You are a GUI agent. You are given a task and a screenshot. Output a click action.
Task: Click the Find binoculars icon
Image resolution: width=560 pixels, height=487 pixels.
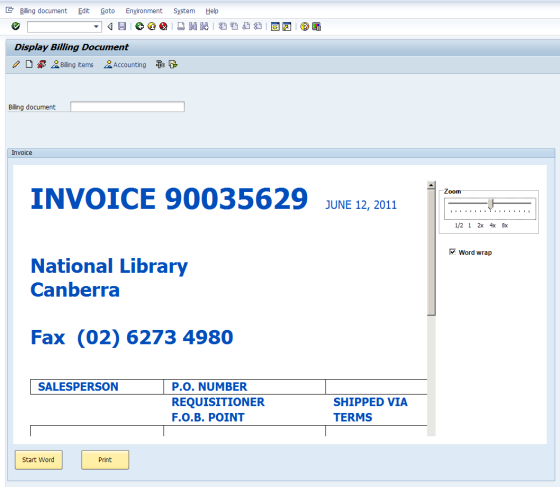coord(193,26)
